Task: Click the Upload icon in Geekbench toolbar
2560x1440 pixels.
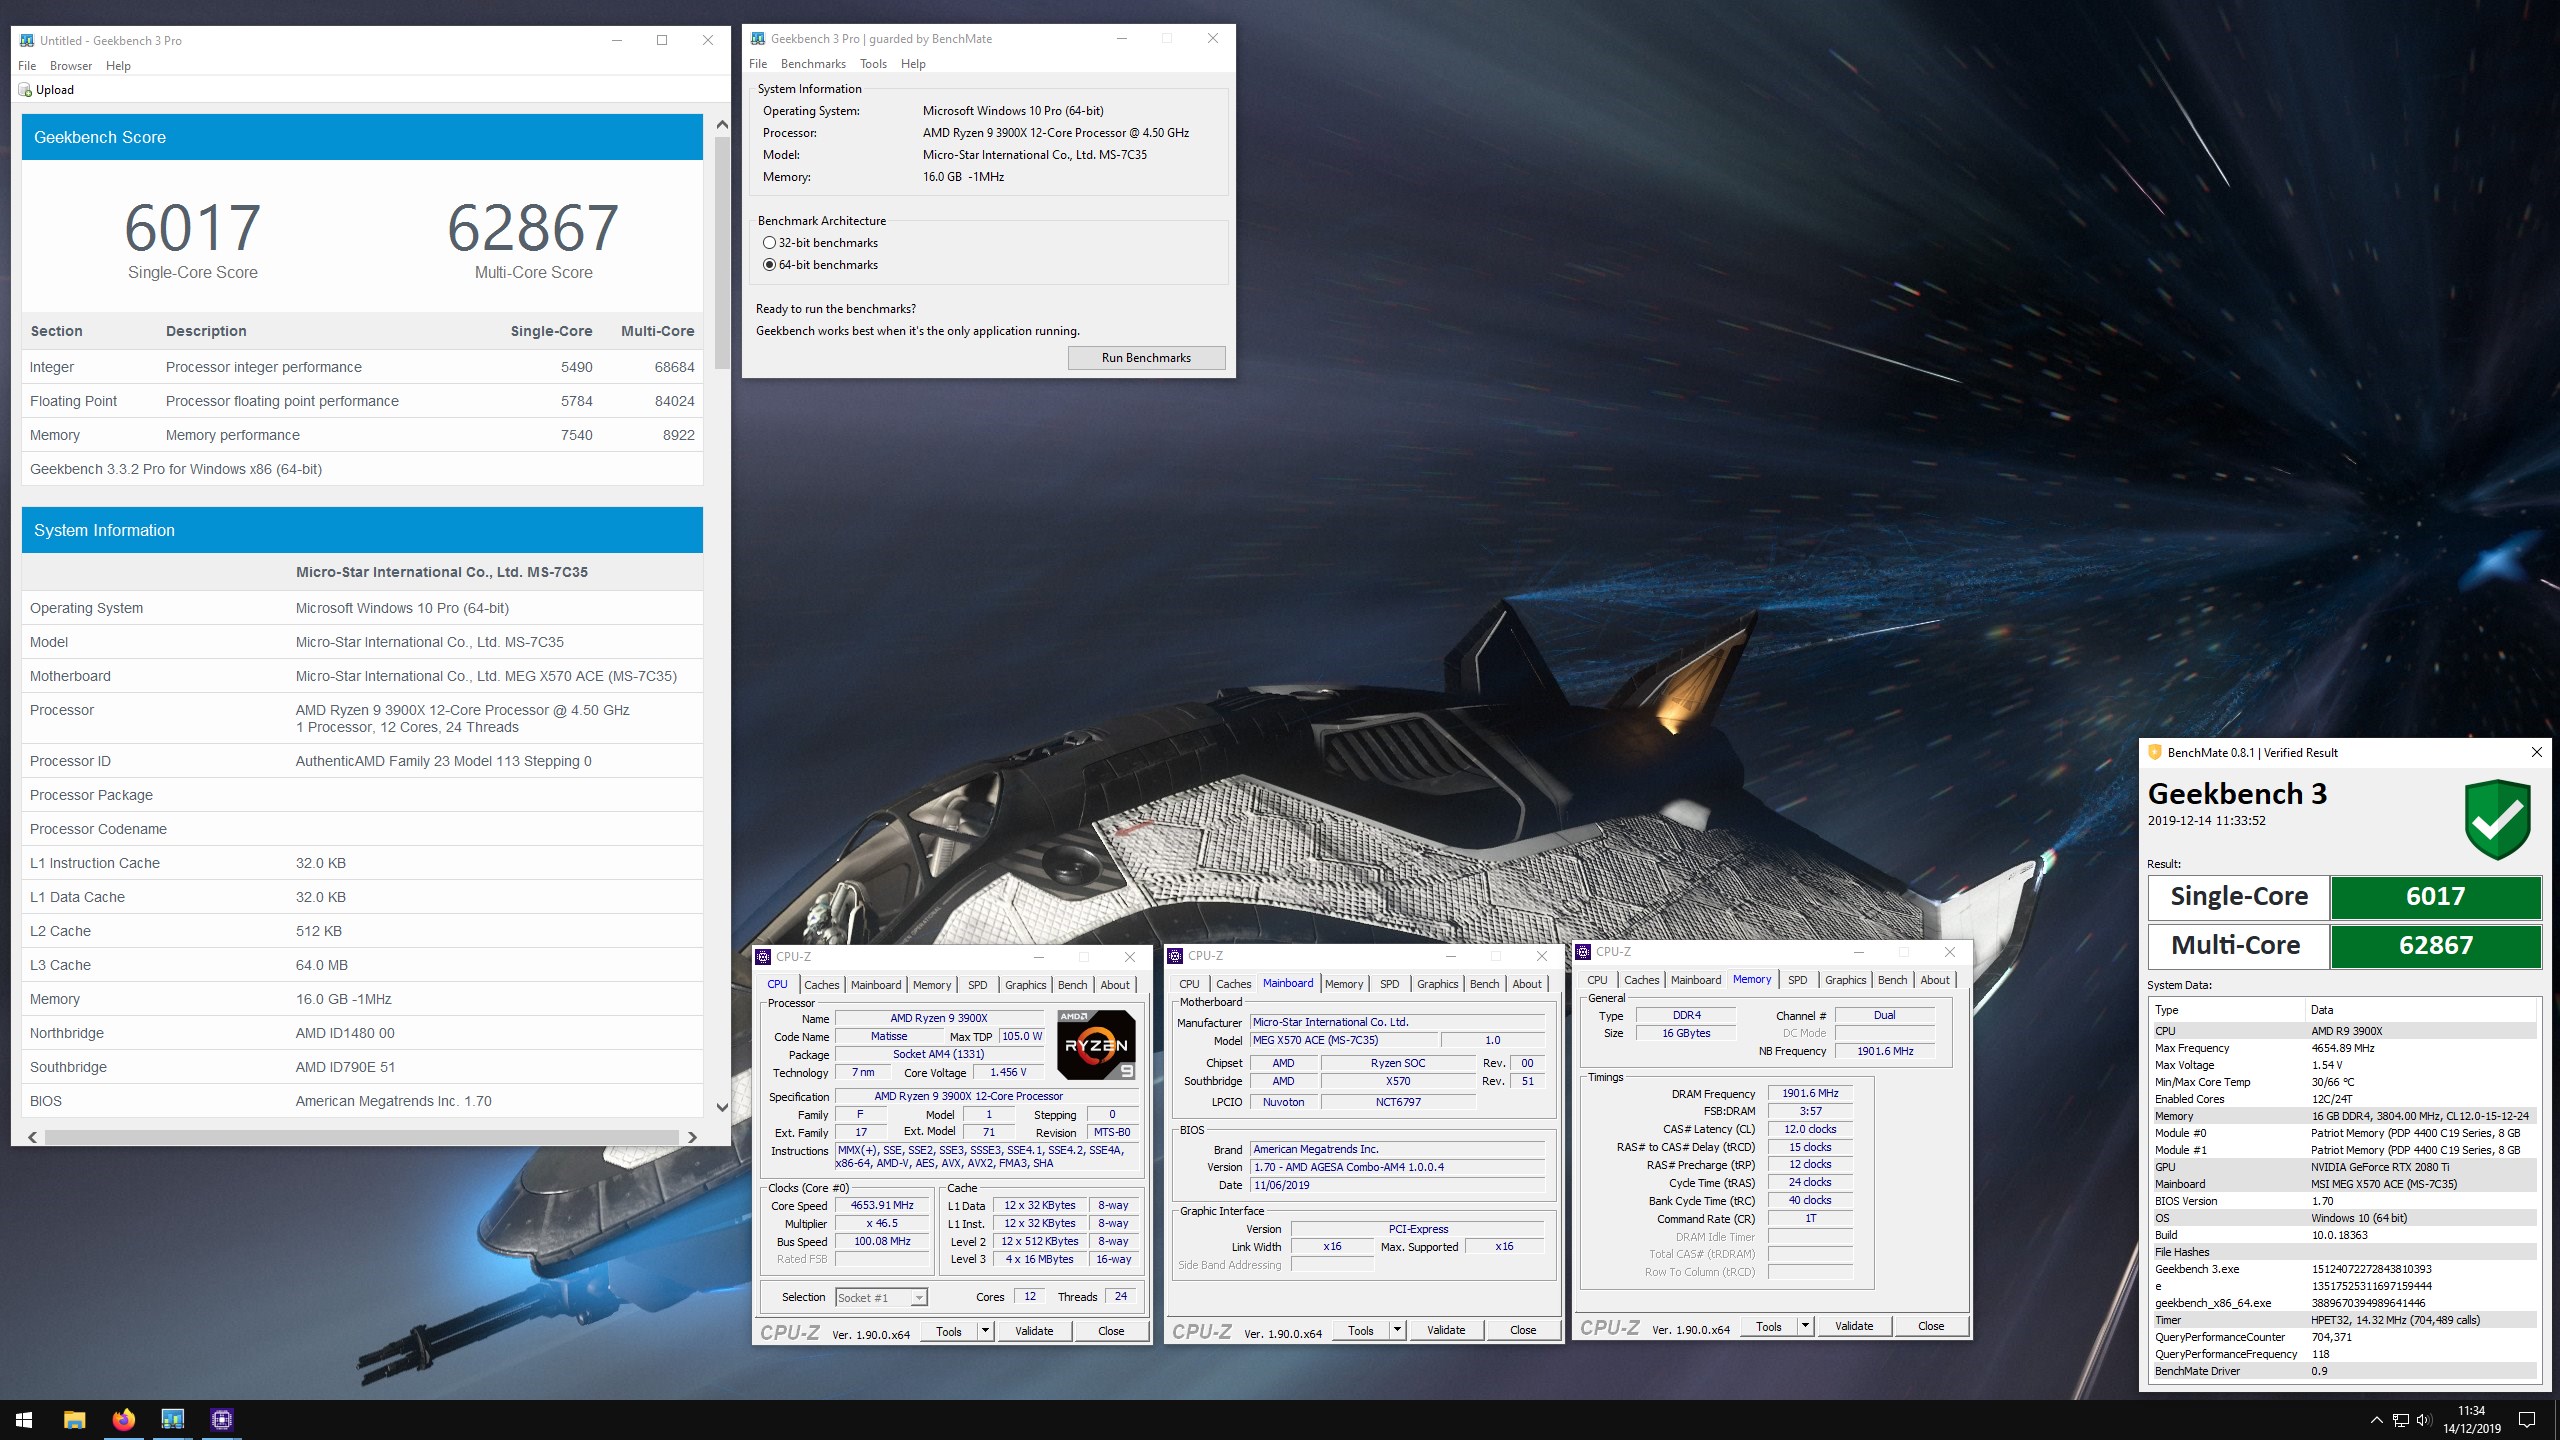Action: [x=25, y=90]
